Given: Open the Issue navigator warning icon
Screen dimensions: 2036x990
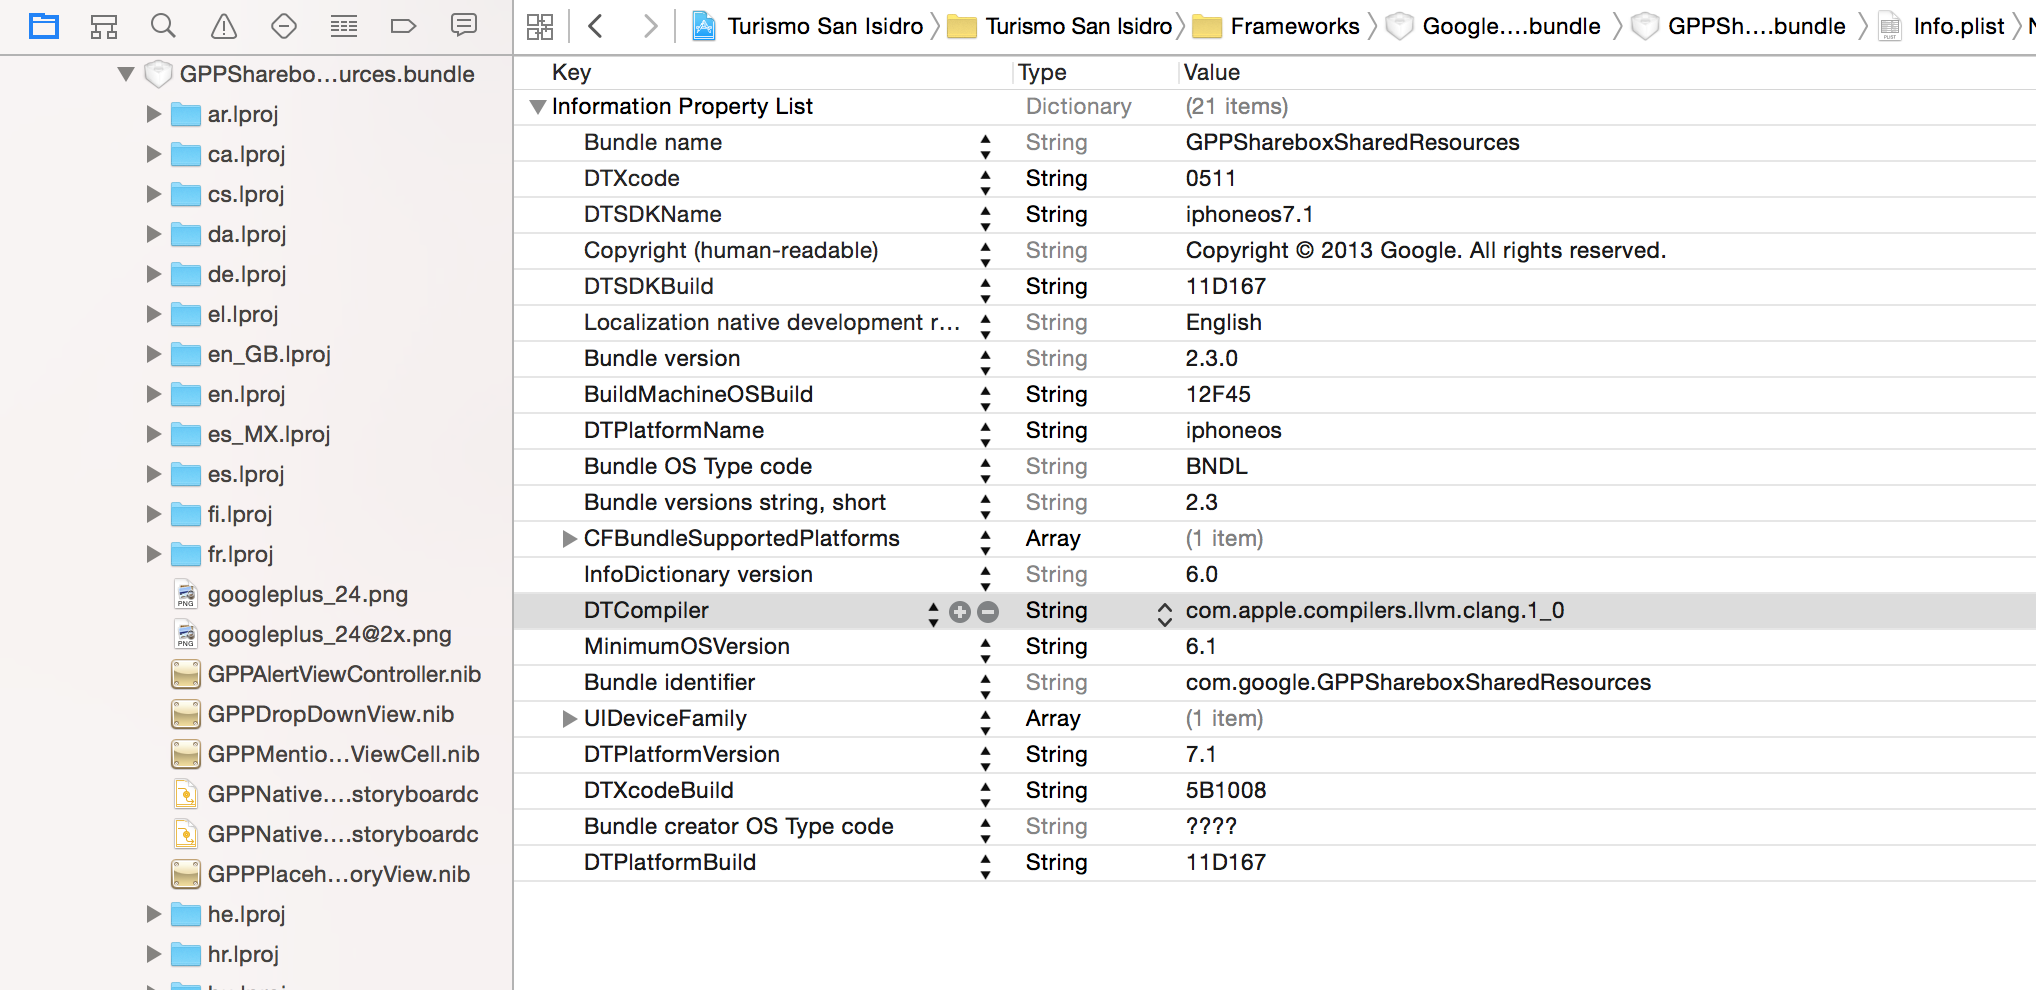Looking at the screenshot, I should [x=224, y=26].
